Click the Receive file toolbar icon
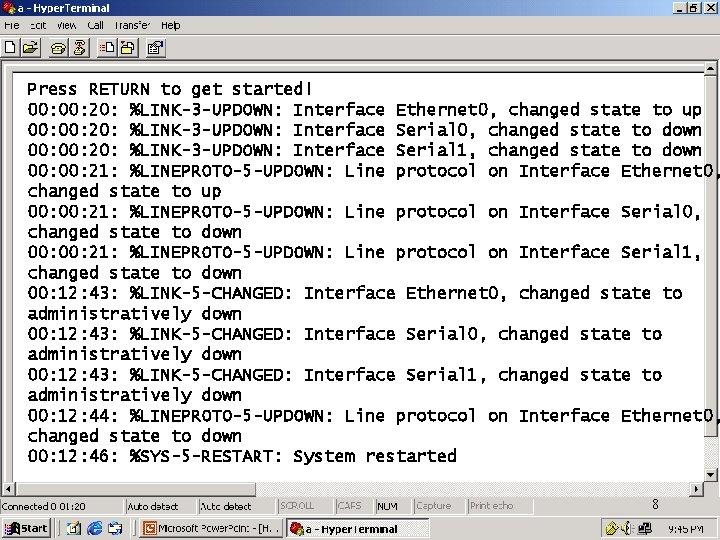This screenshot has width=720, height=540. point(128,48)
